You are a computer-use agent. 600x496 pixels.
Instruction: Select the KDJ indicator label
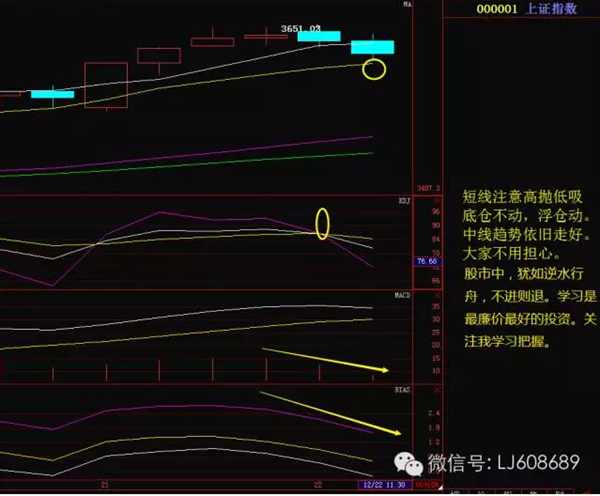tap(404, 201)
